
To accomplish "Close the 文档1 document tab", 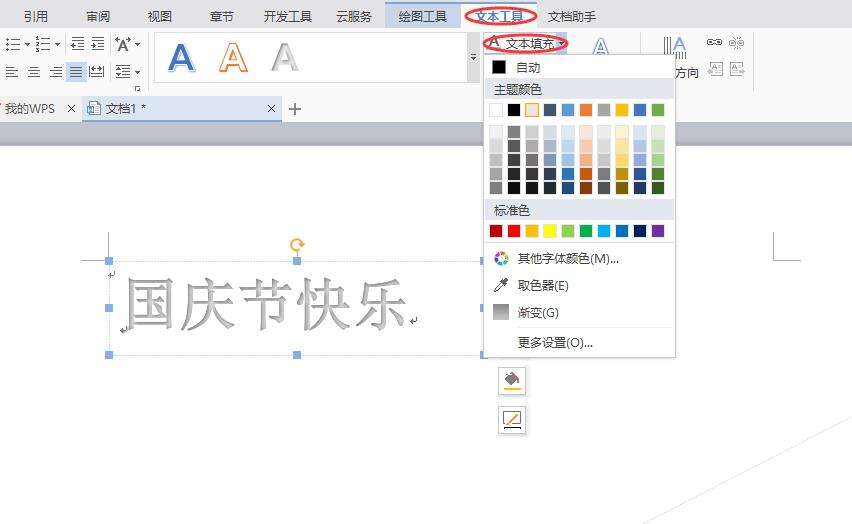I will click(271, 109).
